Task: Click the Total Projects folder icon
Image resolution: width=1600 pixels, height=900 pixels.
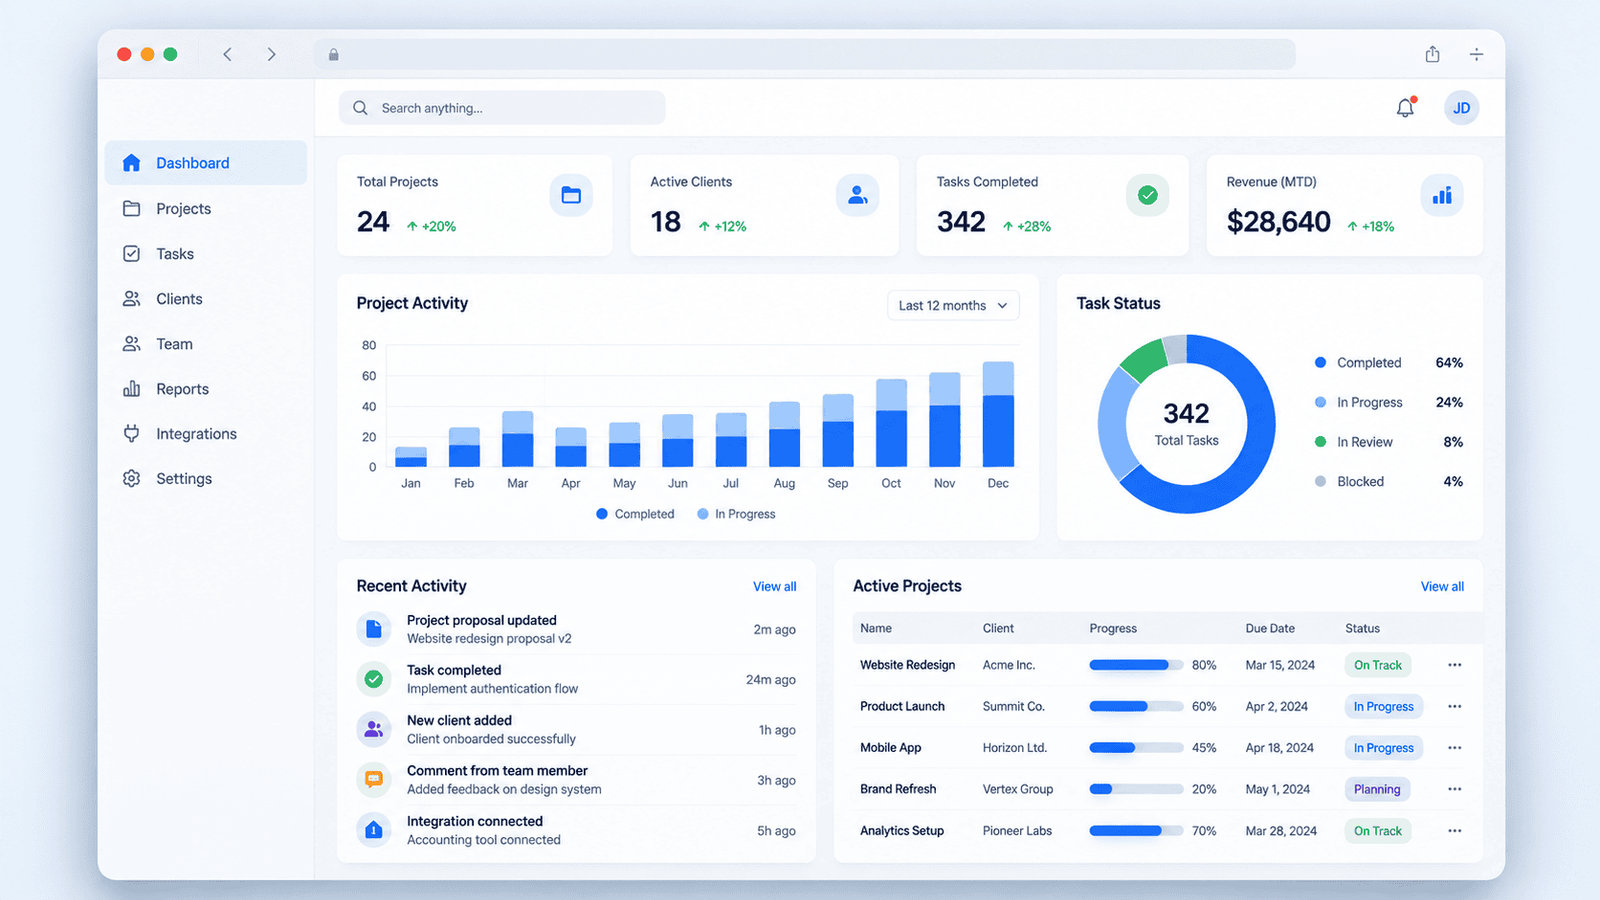Action: (x=571, y=195)
